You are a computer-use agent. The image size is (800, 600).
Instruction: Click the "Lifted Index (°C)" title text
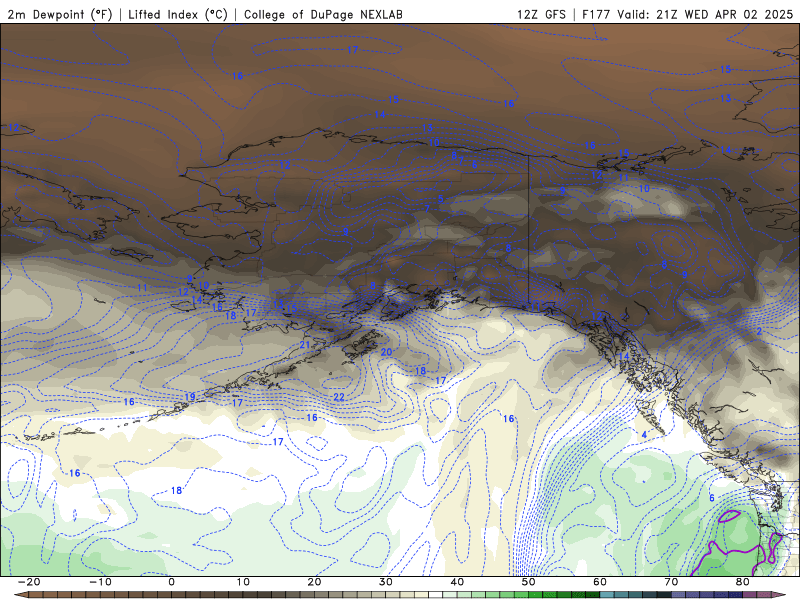pos(178,14)
